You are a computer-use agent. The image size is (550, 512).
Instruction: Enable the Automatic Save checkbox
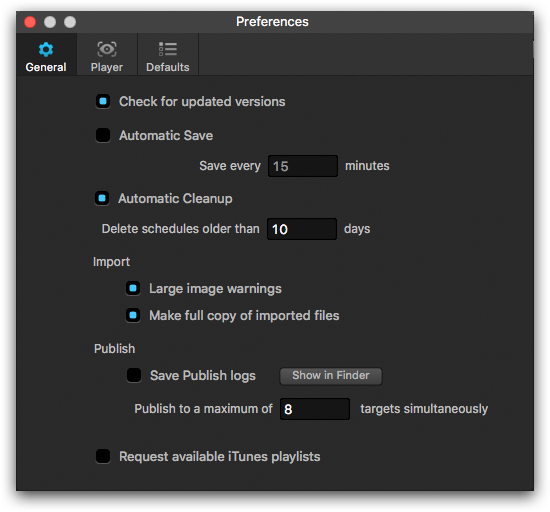pos(103,135)
